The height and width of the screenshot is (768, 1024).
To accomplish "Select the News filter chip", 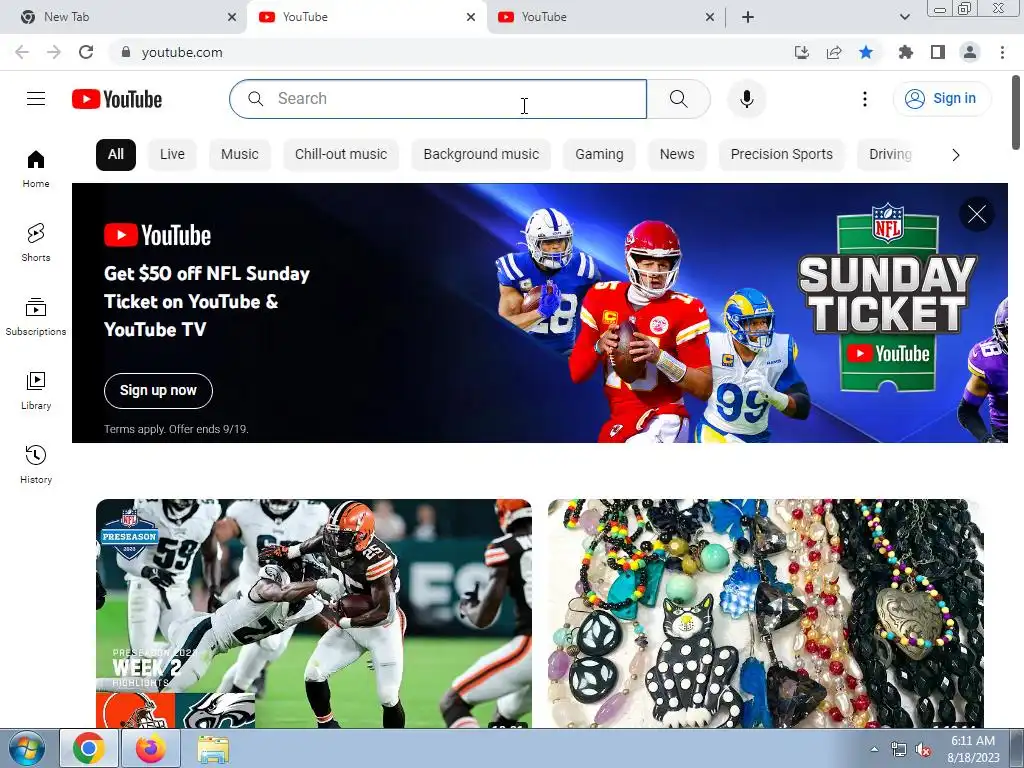I will point(677,155).
